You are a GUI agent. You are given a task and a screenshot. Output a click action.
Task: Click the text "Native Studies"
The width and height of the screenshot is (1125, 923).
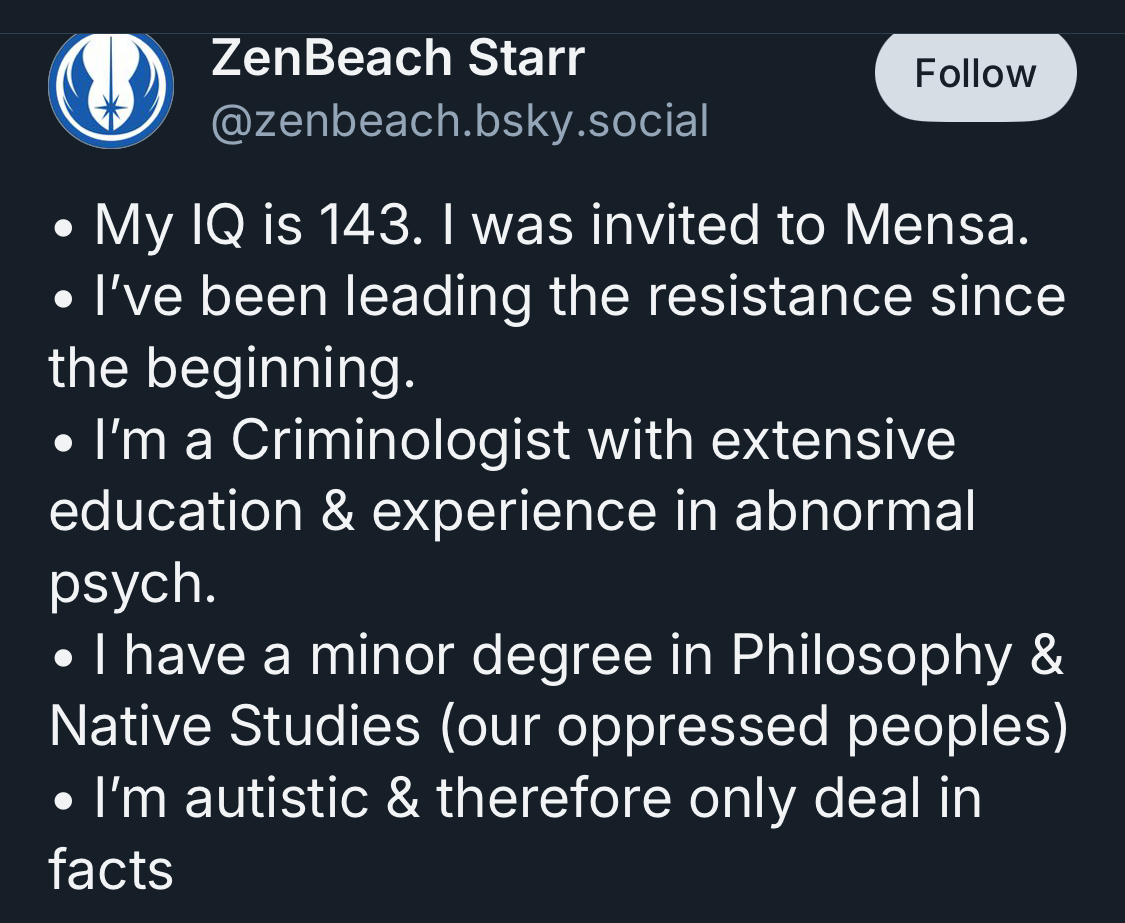coord(234,727)
